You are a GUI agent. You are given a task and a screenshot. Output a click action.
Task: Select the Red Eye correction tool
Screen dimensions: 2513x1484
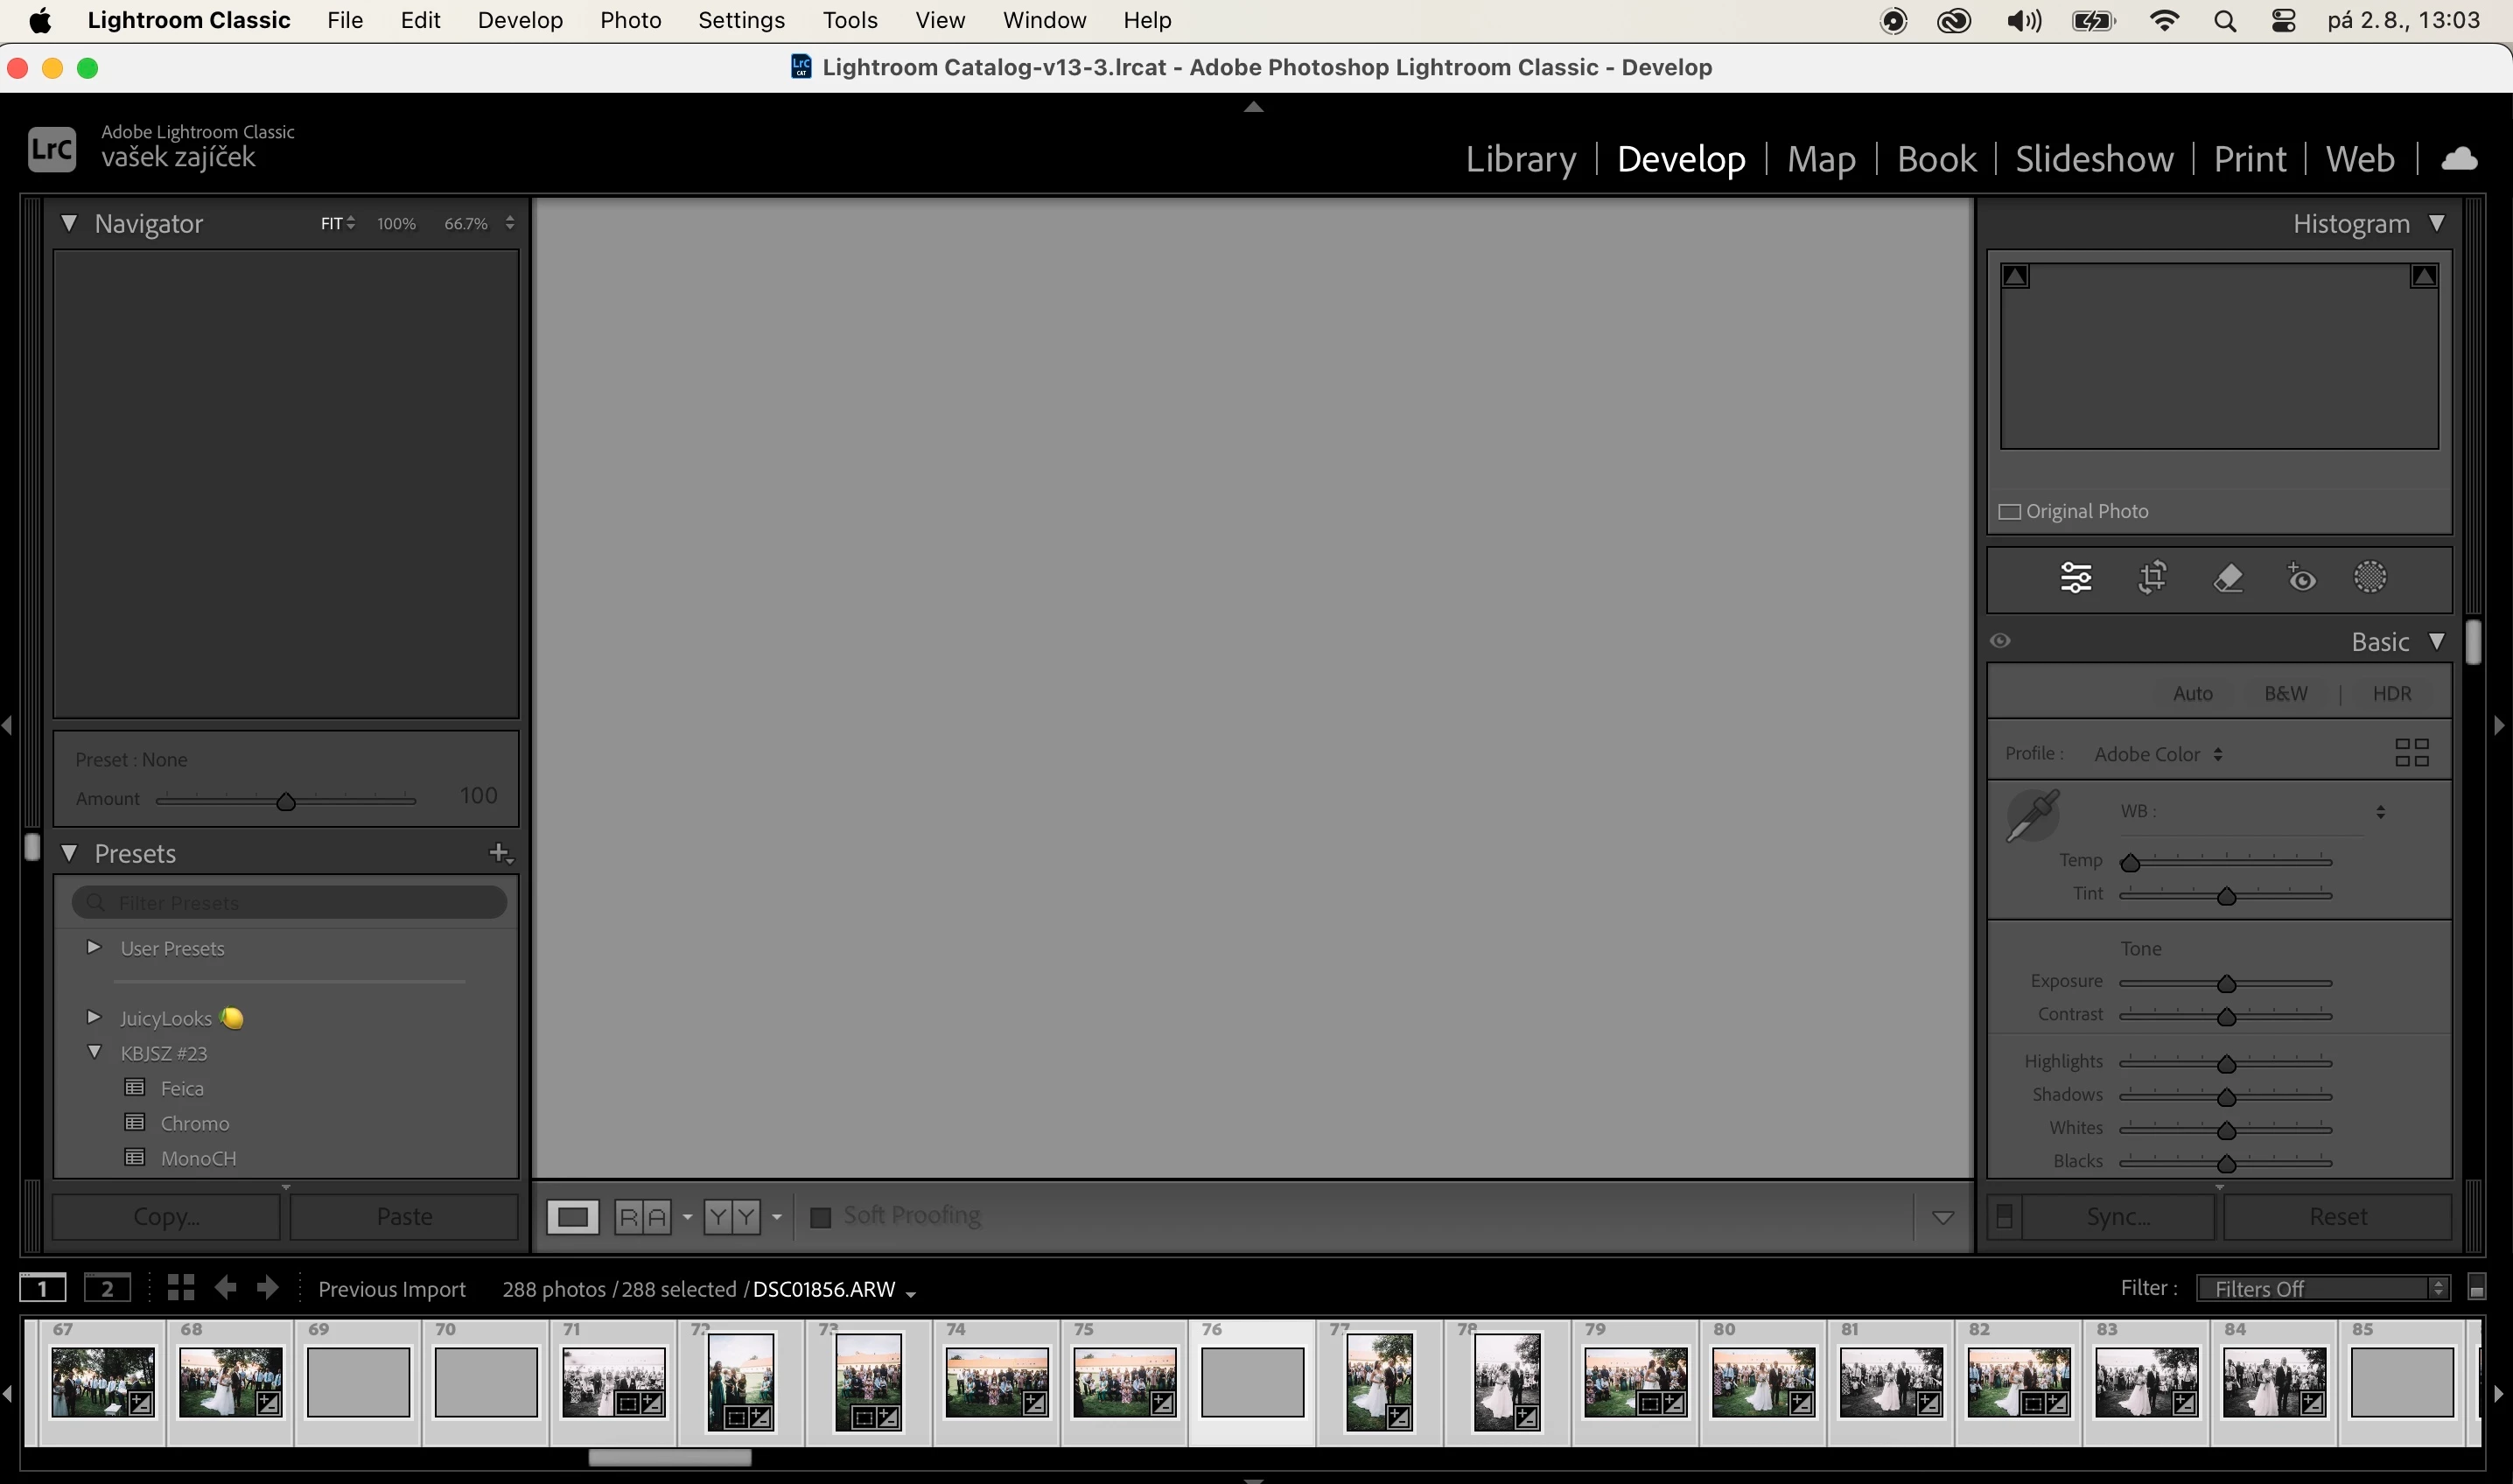pyautogui.click(x=2301, y=577)
